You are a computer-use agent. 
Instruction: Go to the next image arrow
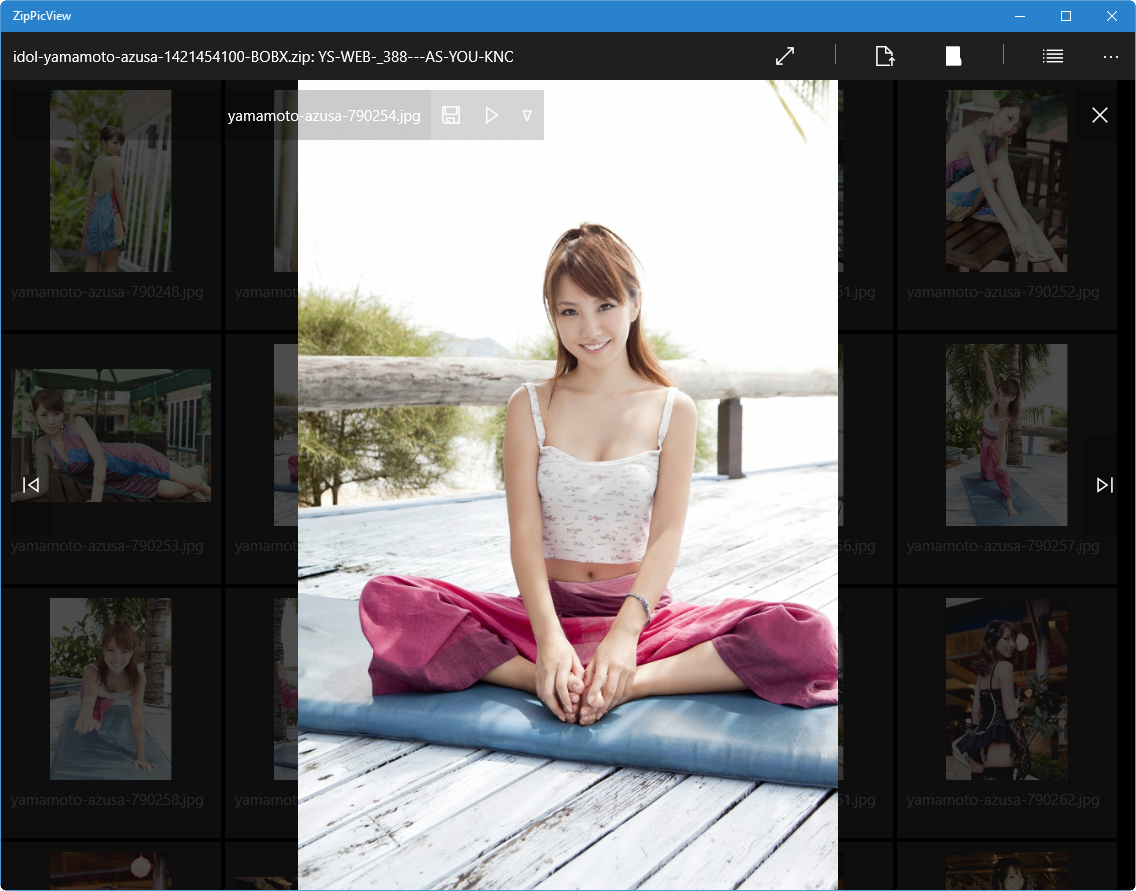click(x=1105, y=485)
